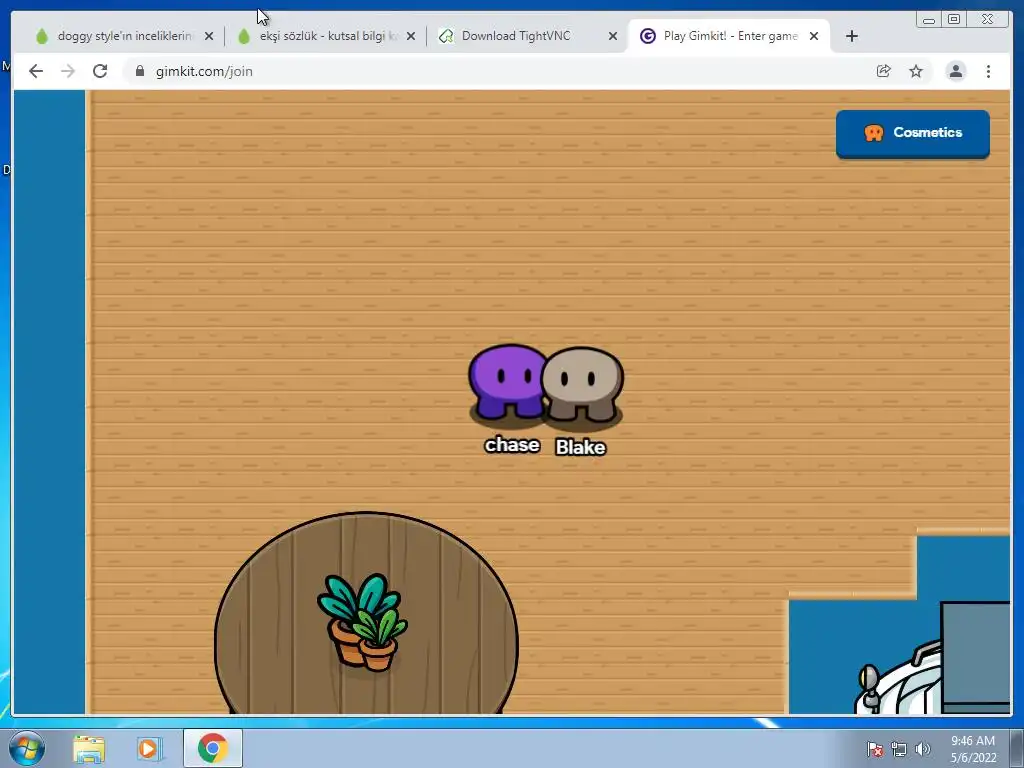Click the purple character named chase
The width and height of the screenshot is (1024, 768).
pyautogui.click(x=508, y=382)
